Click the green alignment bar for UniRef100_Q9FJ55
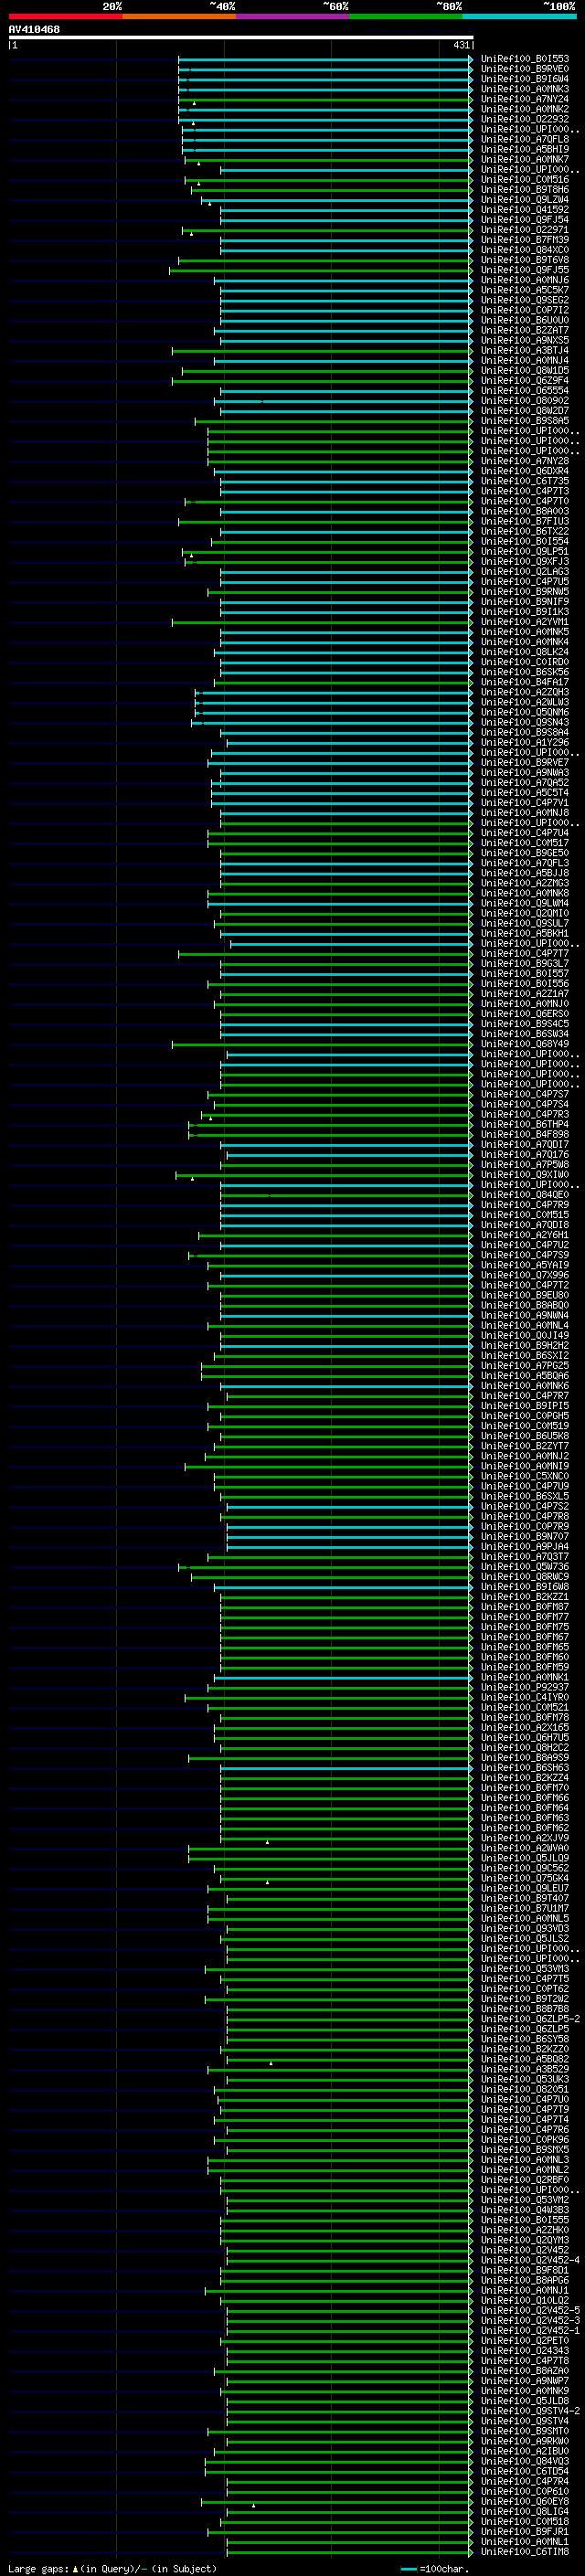The width and height of the screenshot is (585, 2576). click(320, 270)
